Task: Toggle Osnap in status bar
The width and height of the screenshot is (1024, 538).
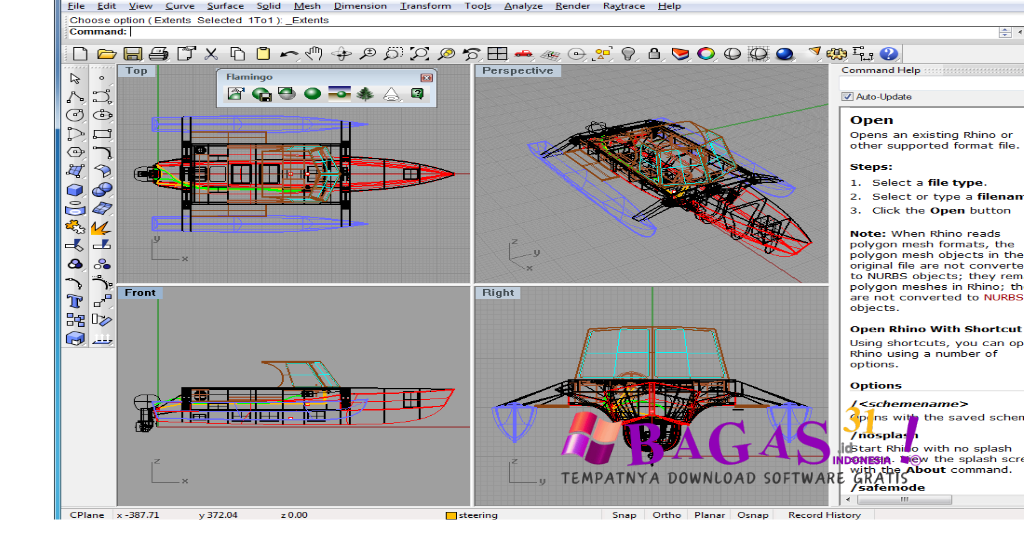Action: tap(752, 515)
